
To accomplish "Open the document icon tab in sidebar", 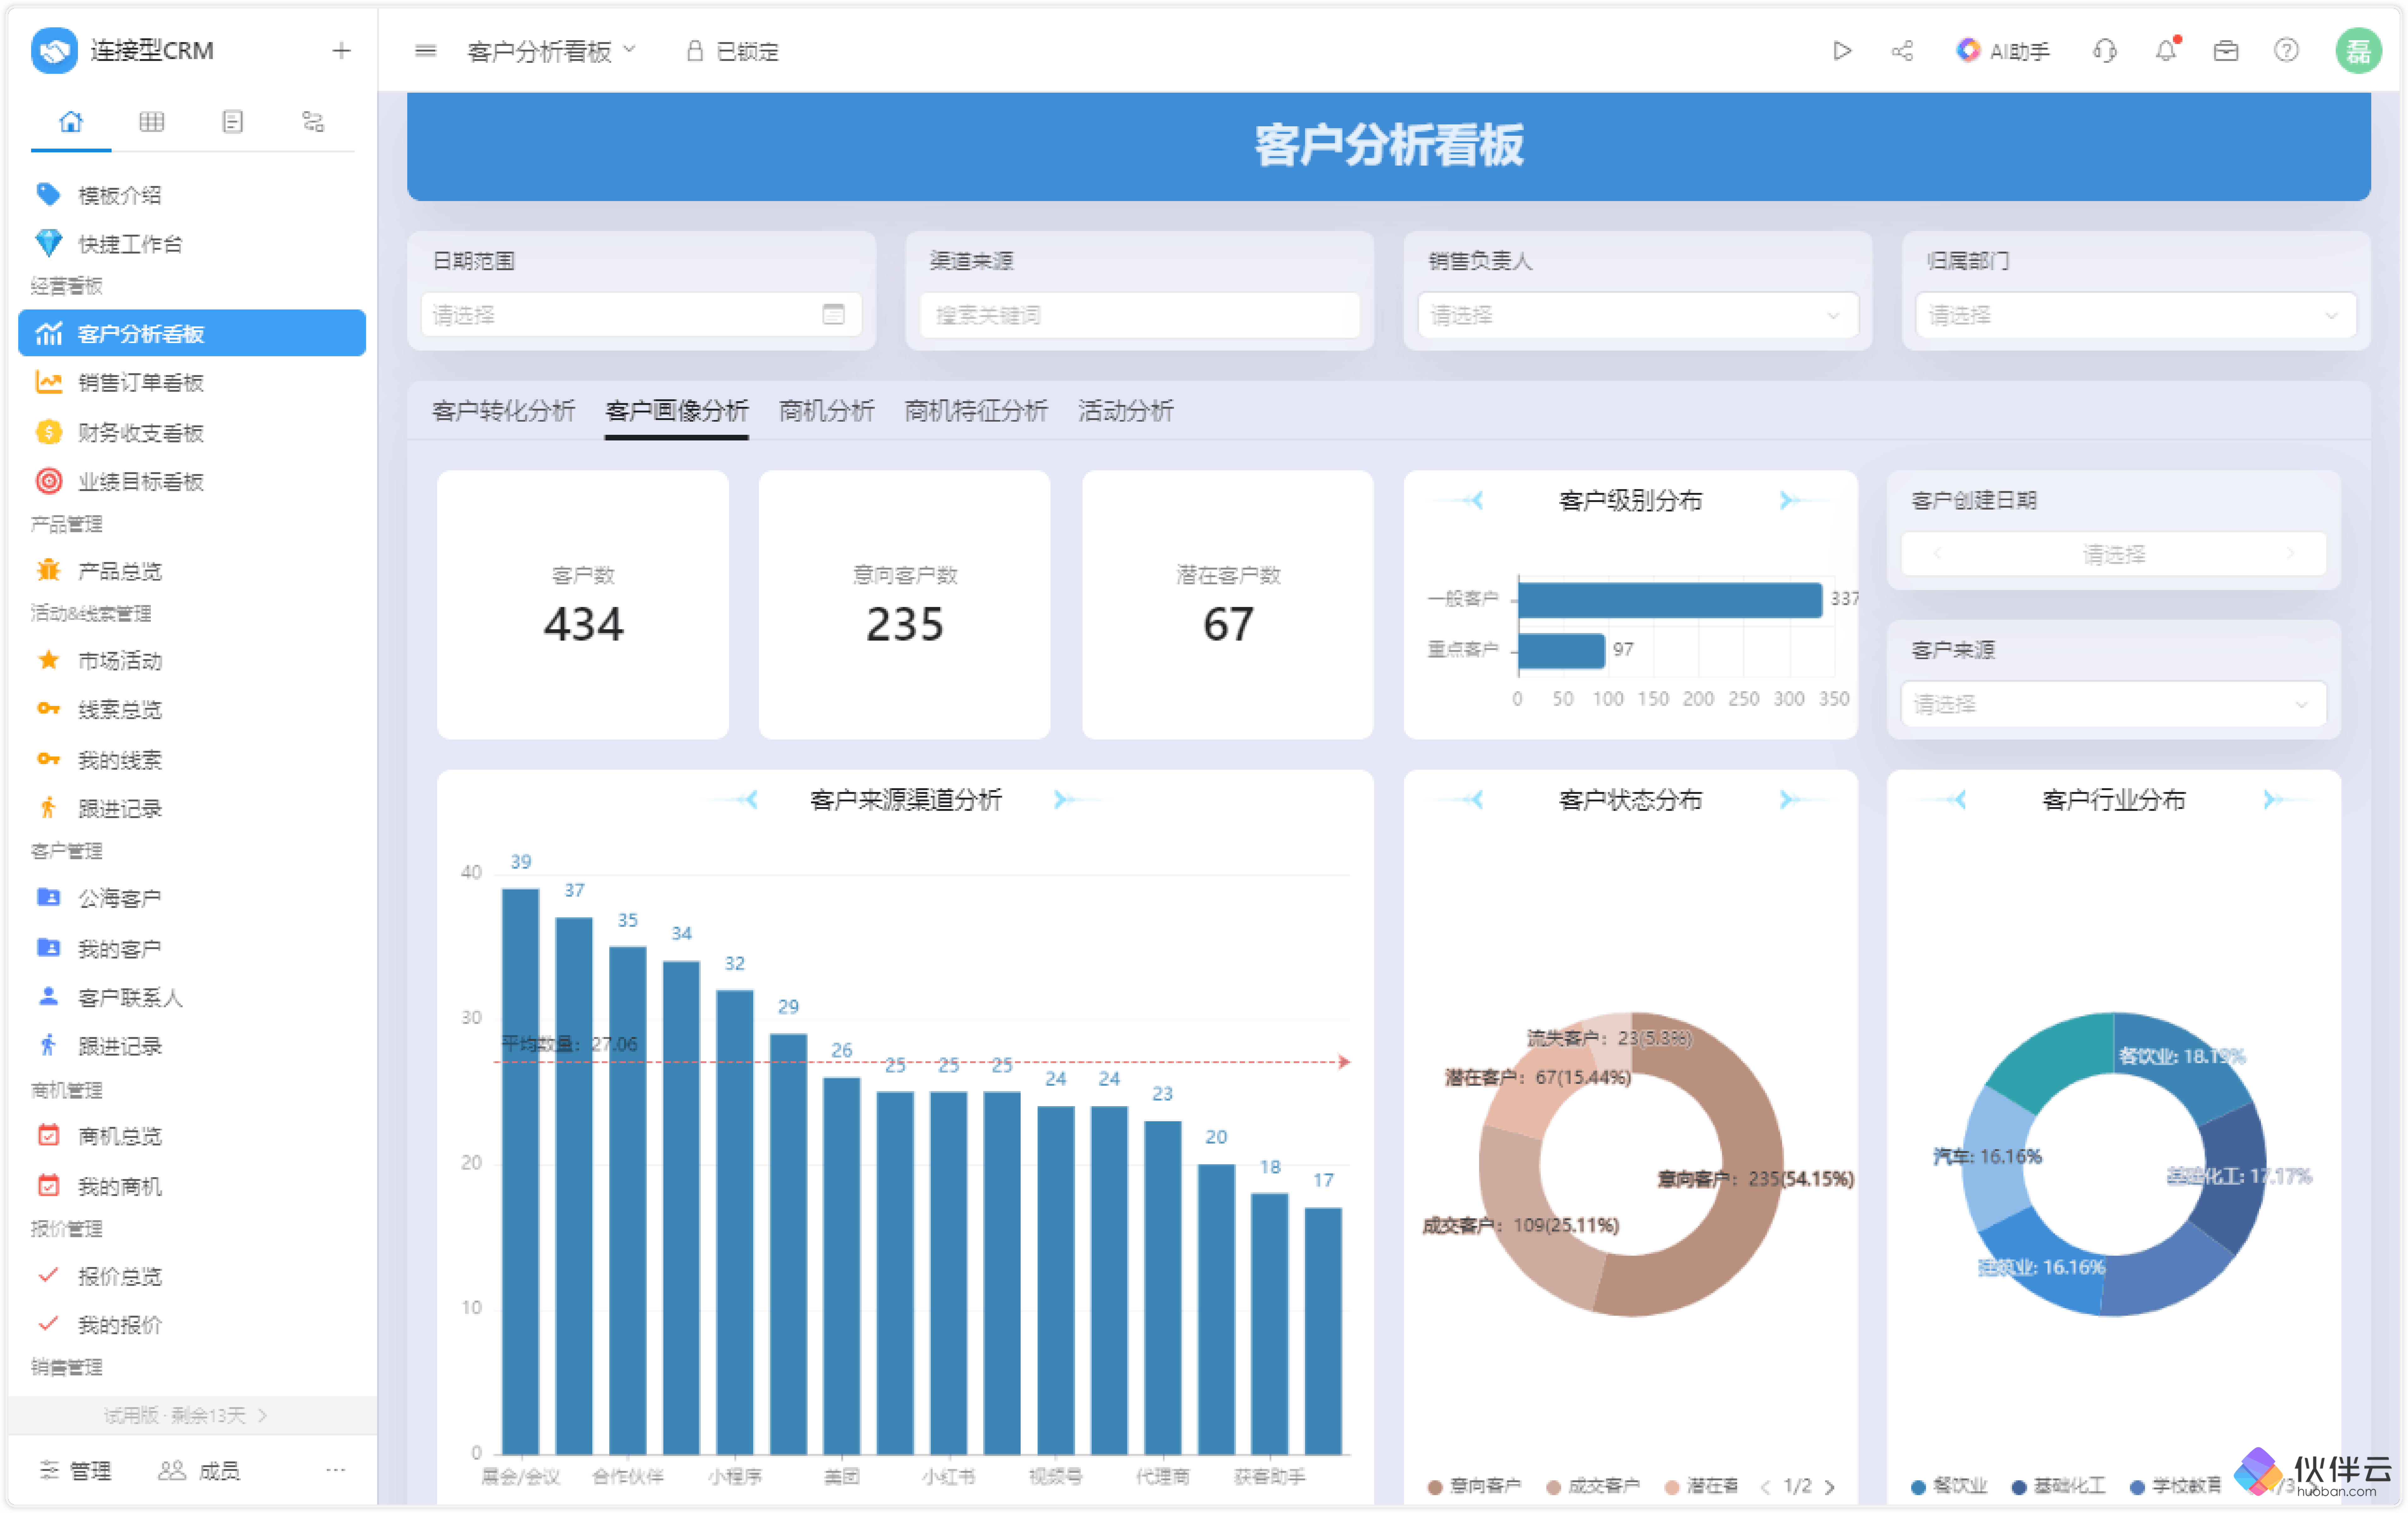I will (x=232, y=122).
